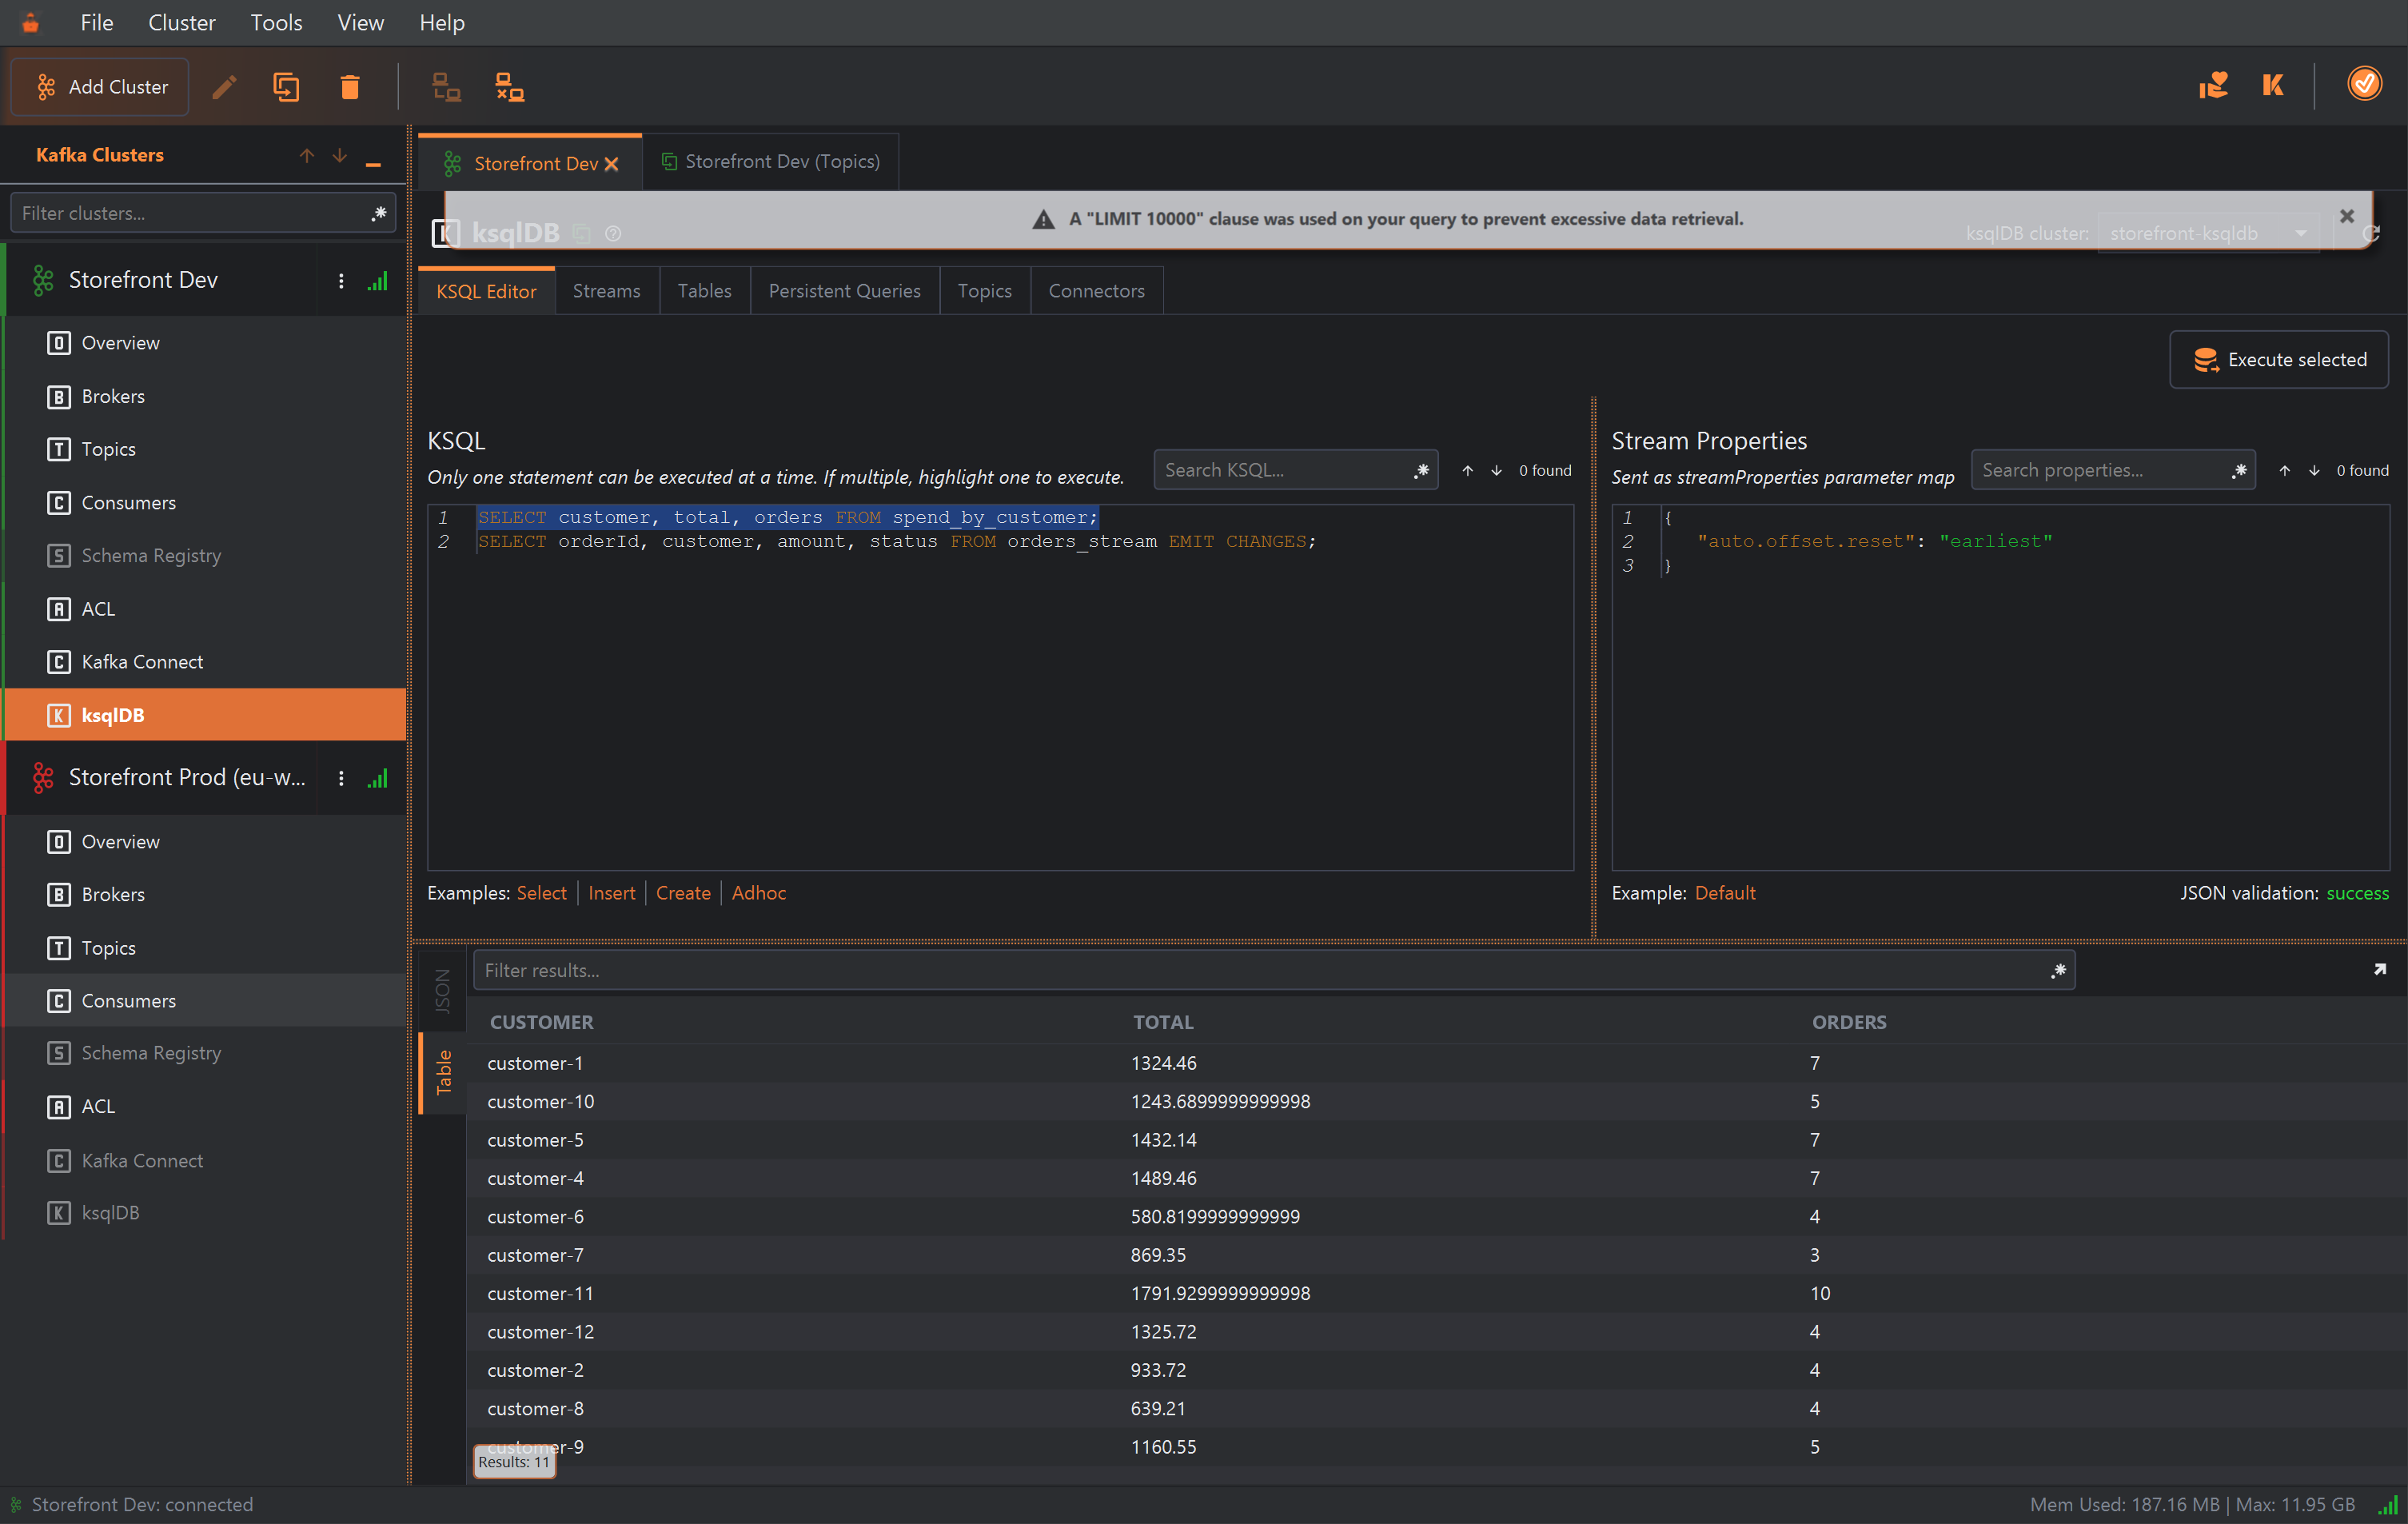This screenshot has width=2408, height=1524.
Task: Click the connect cluster toolbar icon
Action: [x=446, y=87]
